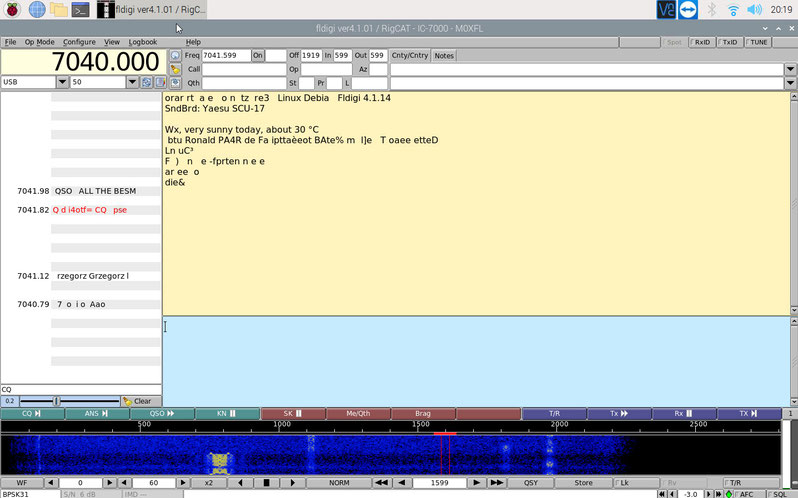The width and height of the screenshot is (798, 498).
Task: Expand the bandwidth 50 dropdown
Action: tap(132, 82)
